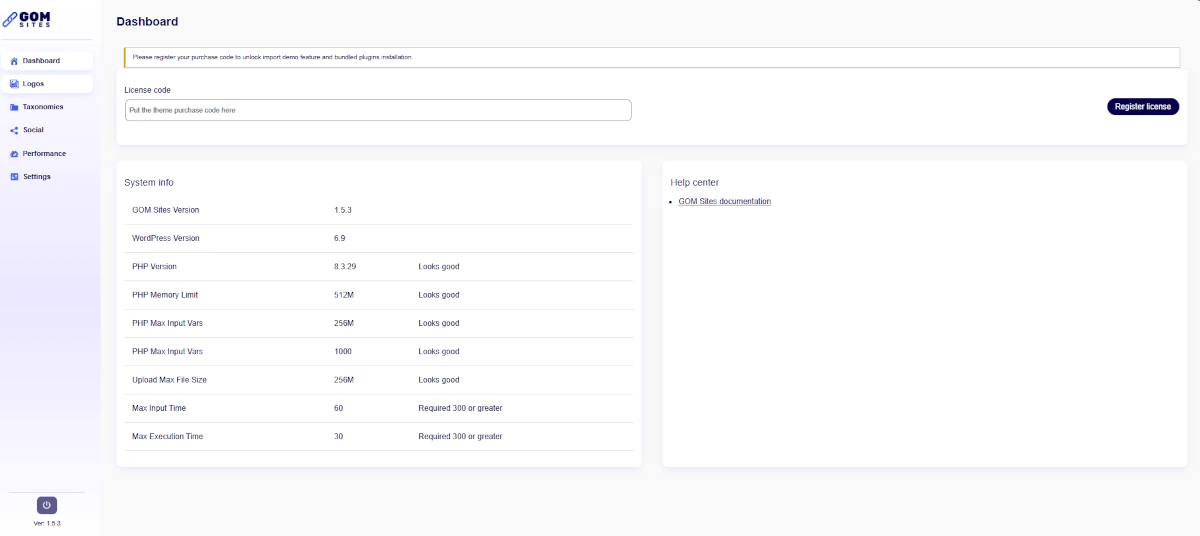
Task: Click the 8.3.29 PHP version value
Action: [345, 267]
